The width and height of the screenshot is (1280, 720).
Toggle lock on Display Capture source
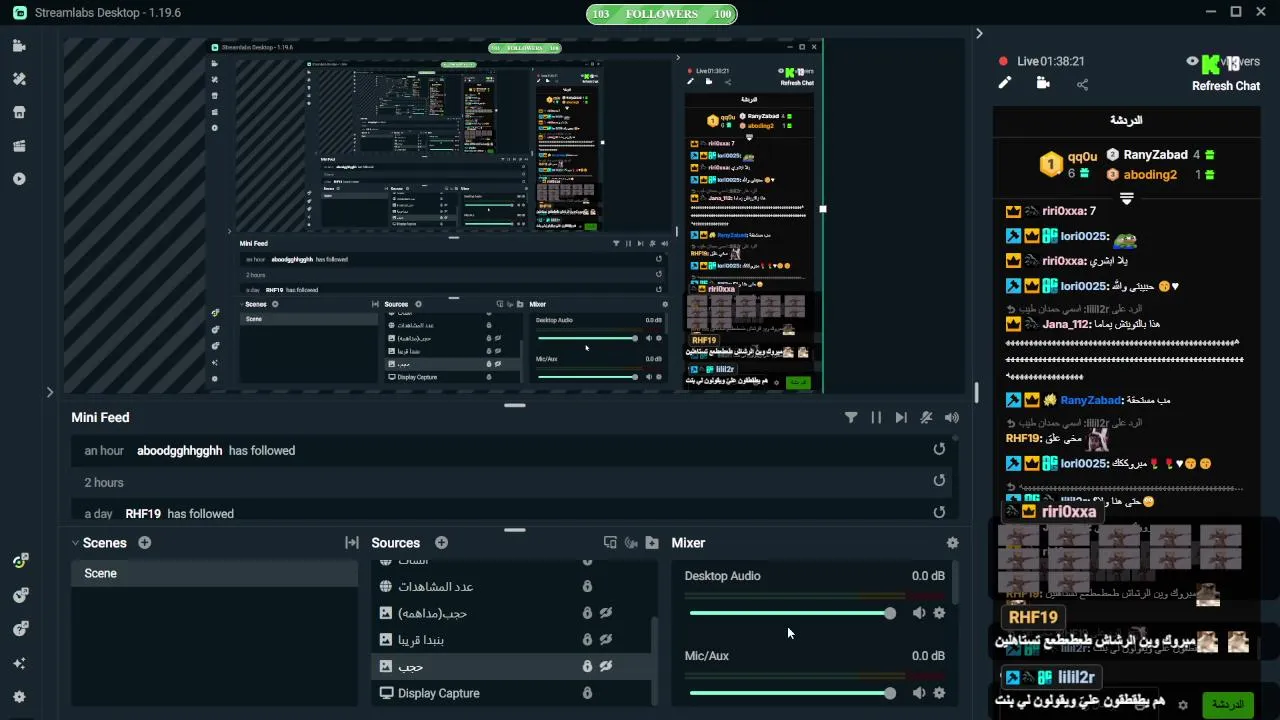click(x=588, y=693)
